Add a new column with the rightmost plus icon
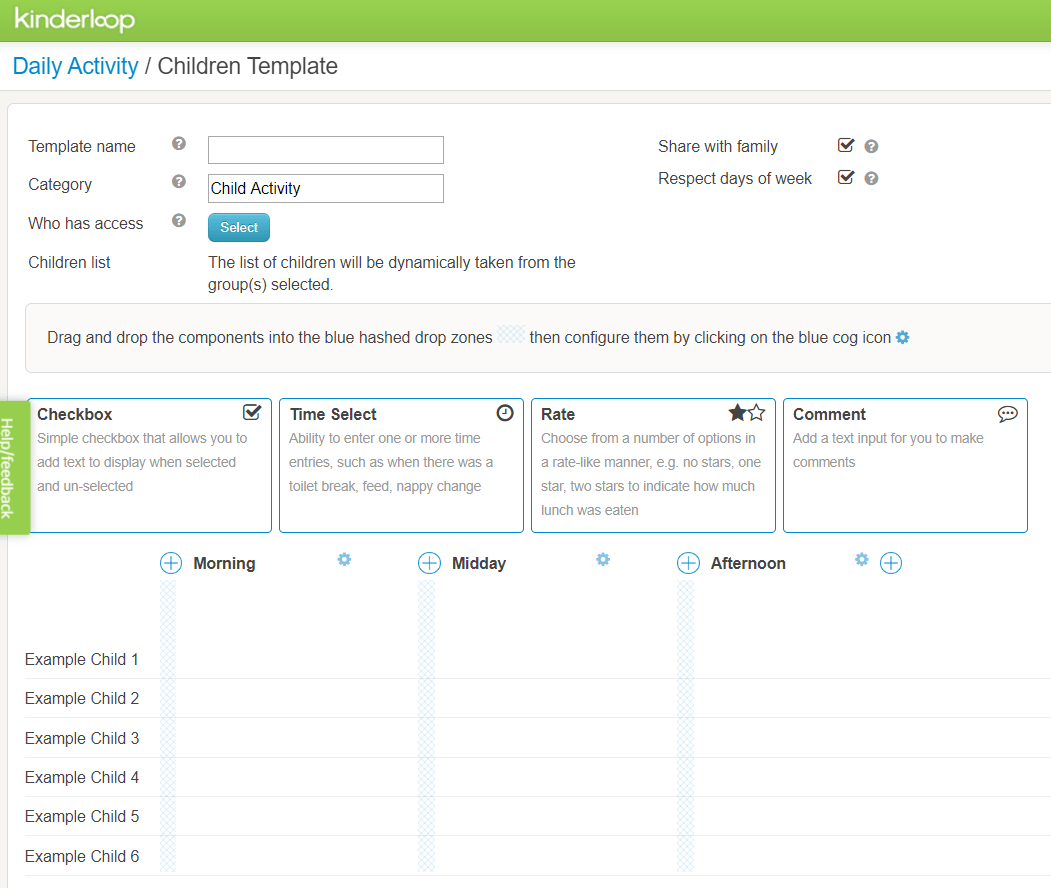Screen dimensions: 1051x888 (x=891, y=563)
